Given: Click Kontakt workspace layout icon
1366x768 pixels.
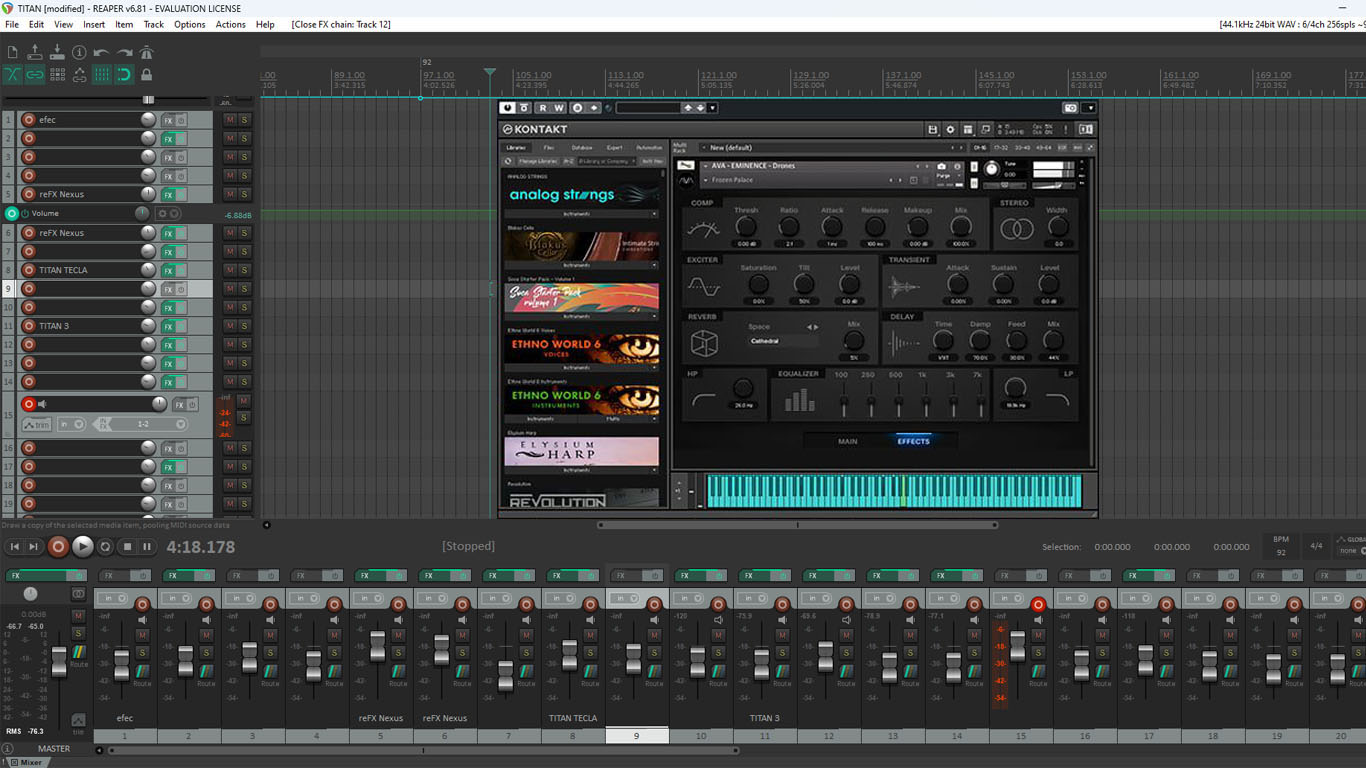Looking at the screenshot, I should click(x=968, y=129).
